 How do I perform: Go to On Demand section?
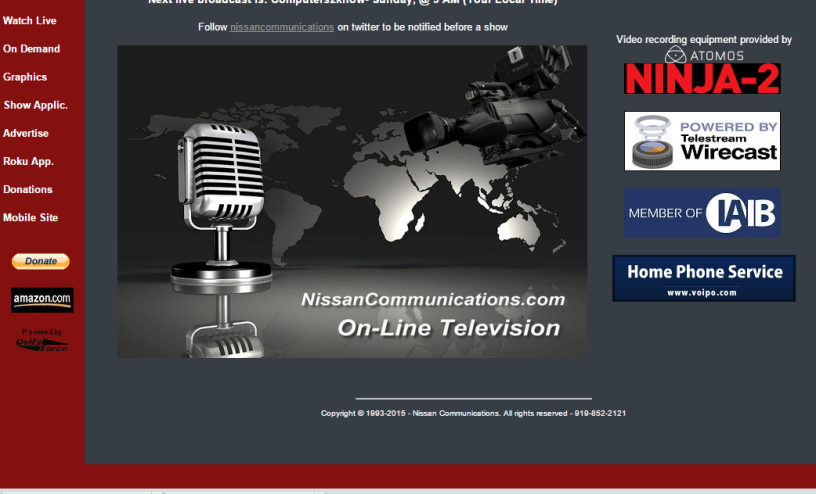coord(32,49)
